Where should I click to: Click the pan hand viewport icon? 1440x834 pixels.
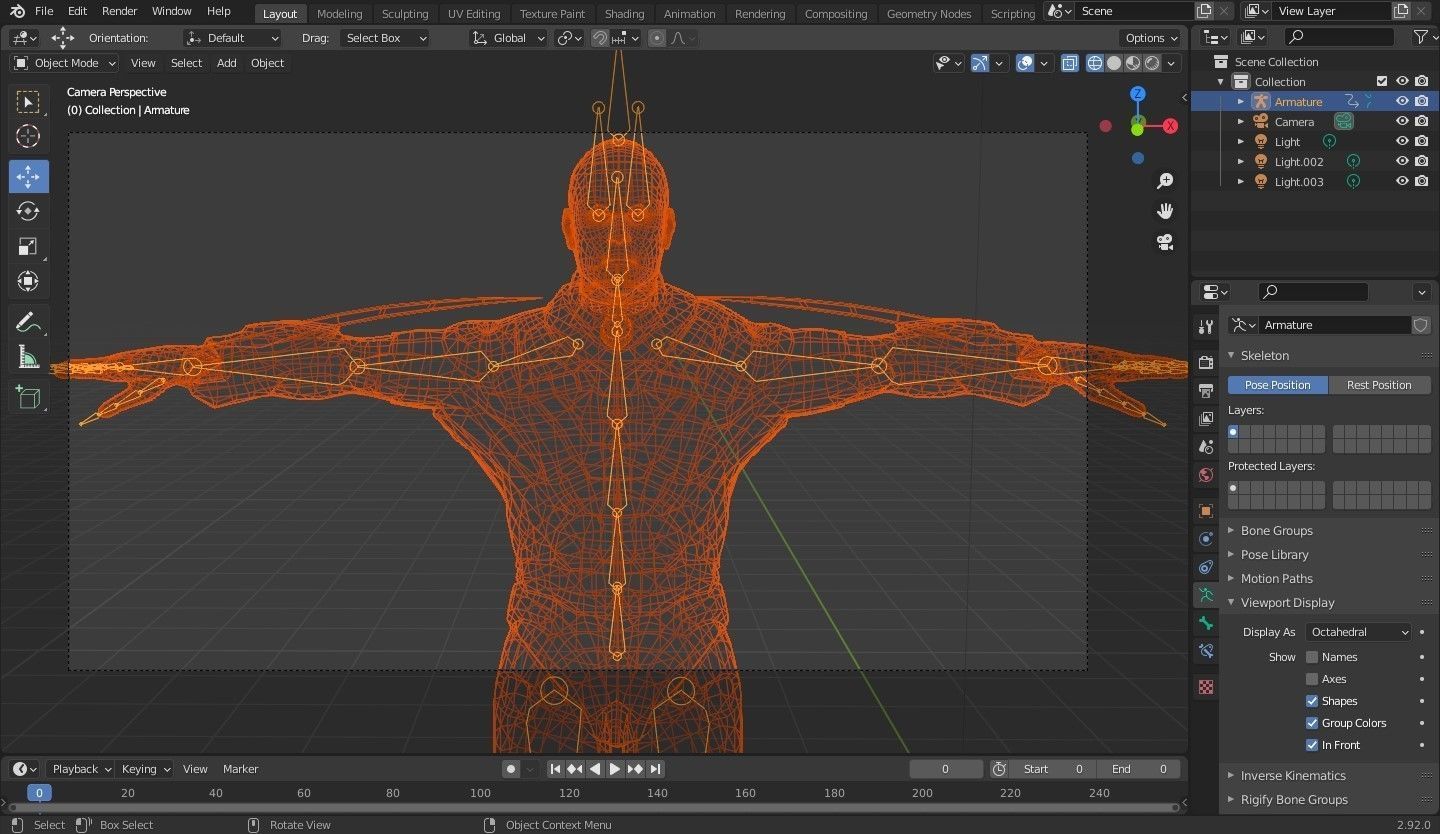pyautogui.click(x=1165, y=211)
